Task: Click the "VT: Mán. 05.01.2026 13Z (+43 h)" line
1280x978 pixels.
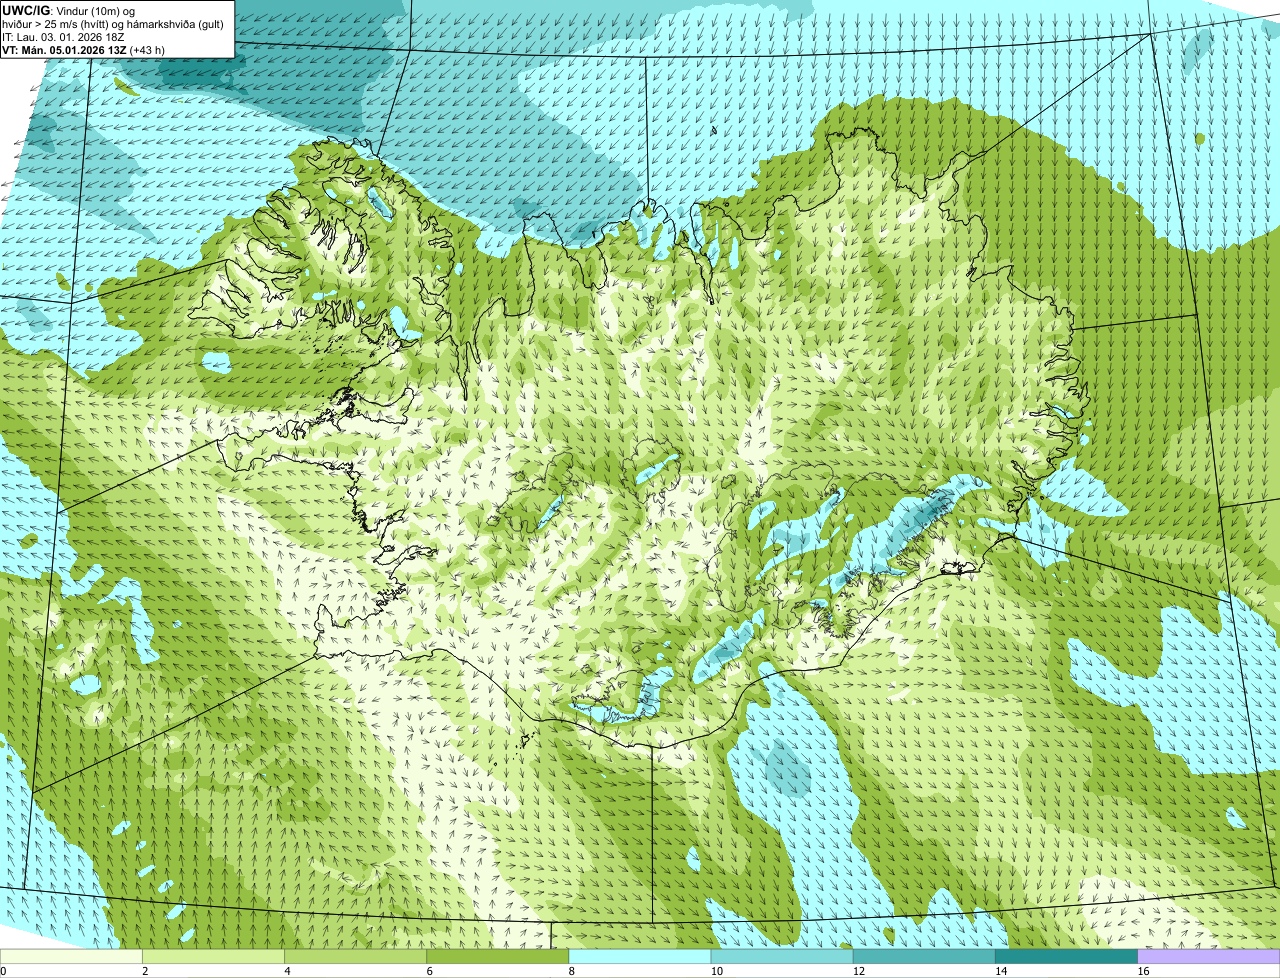Action: click(x=84, y=50)
